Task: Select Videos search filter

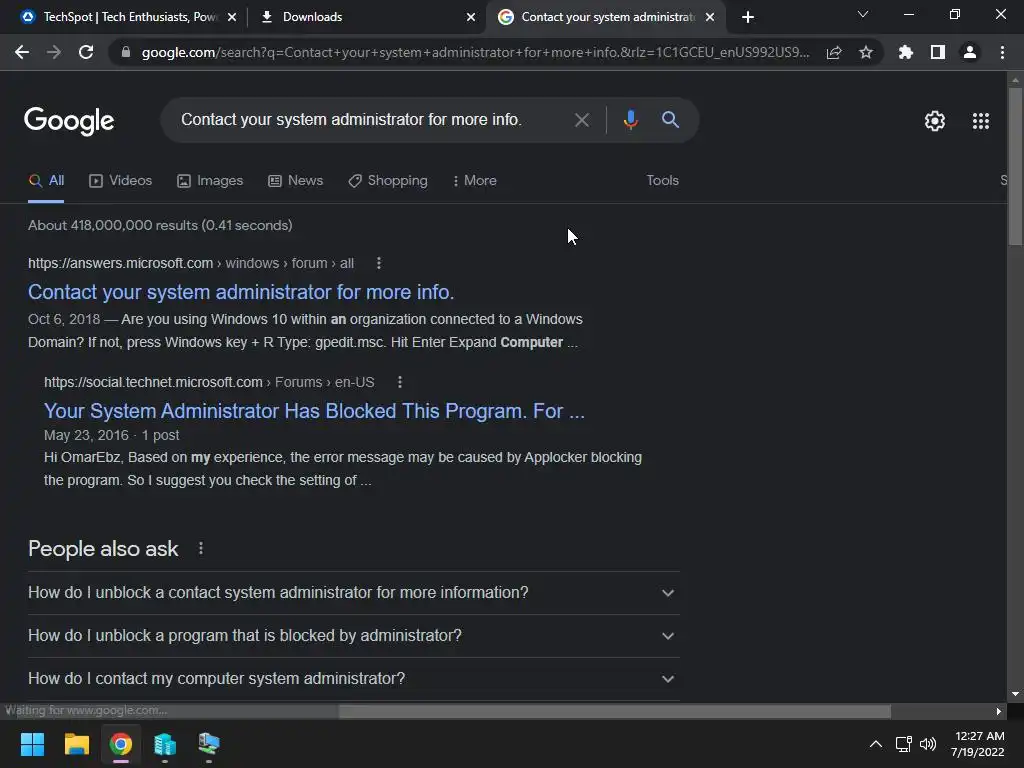Action: (120, 181)
